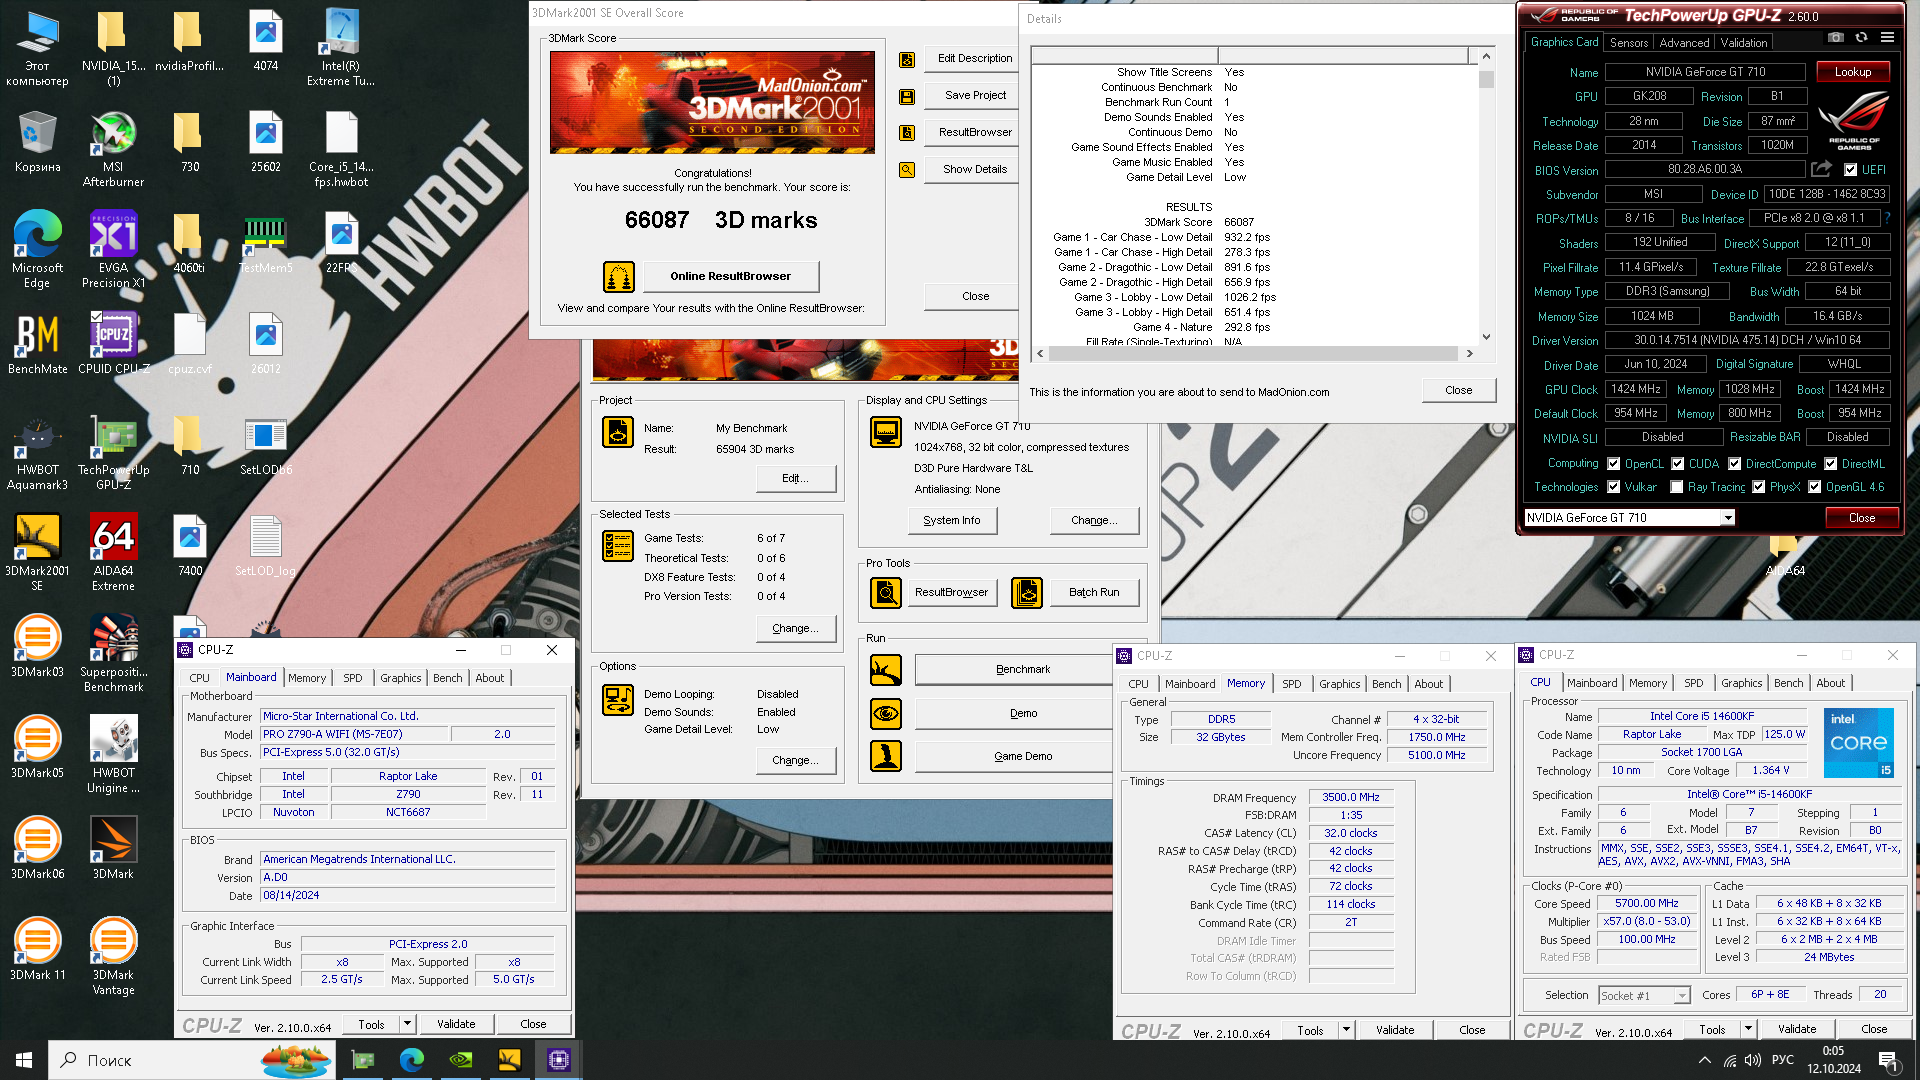Click Change under Selected Tests
The image size is (1920, 1080).
click(x=795, y=629)
